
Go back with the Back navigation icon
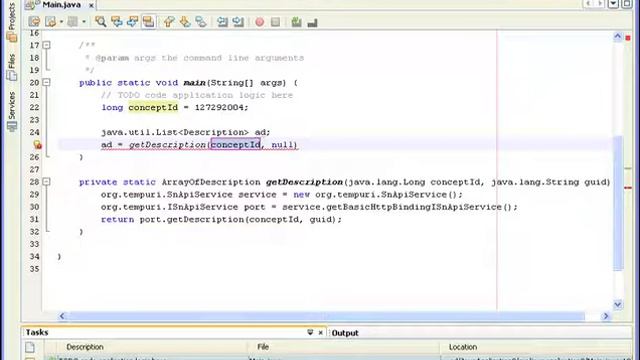pyautogui.click(x=51, y=22)
